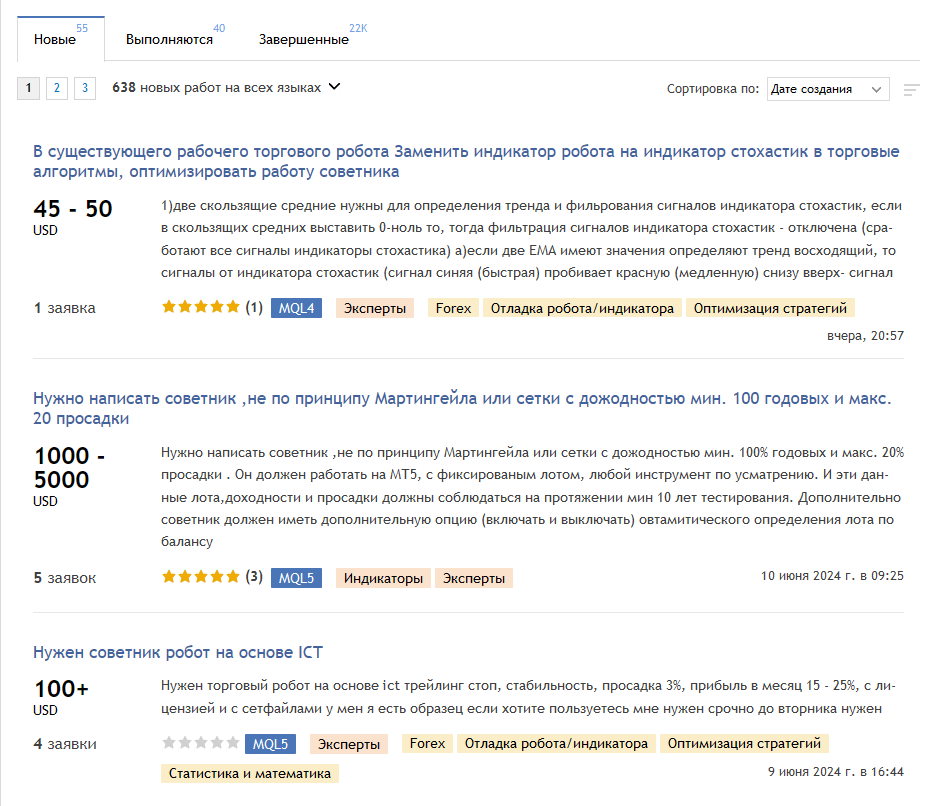
Task: Click the MQL5 tag on ICT job
Action: click(x=270, y=744)
